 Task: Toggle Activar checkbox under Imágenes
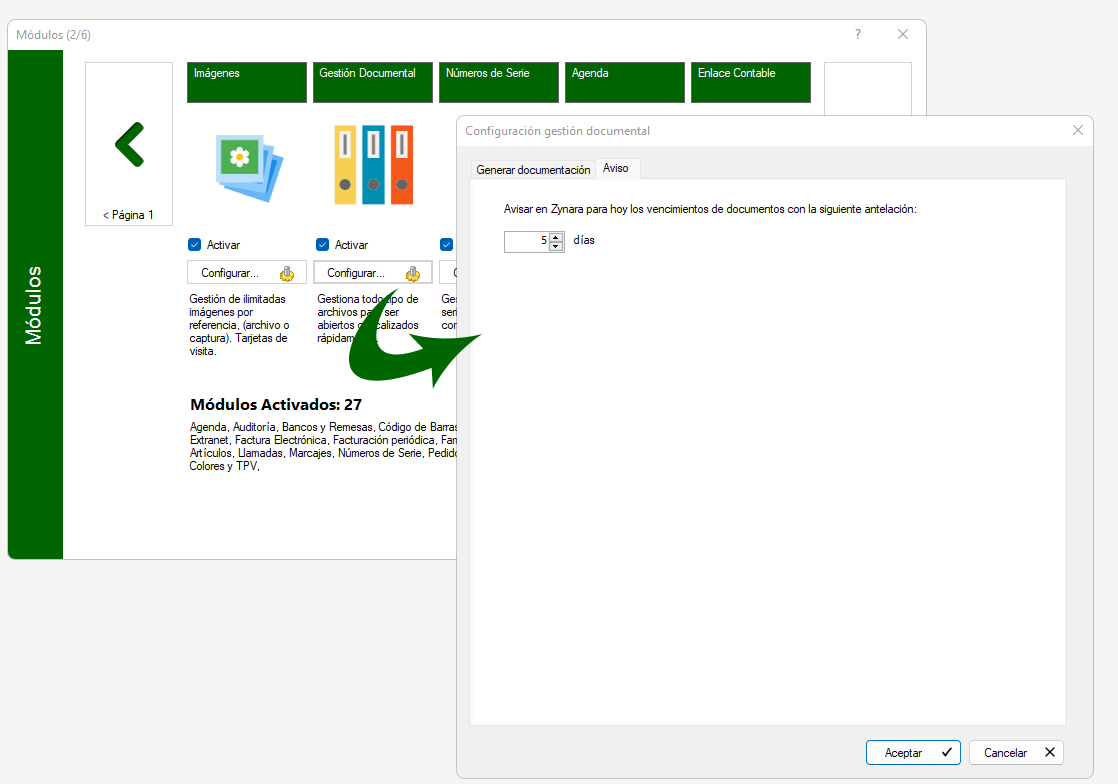(195, 245)
